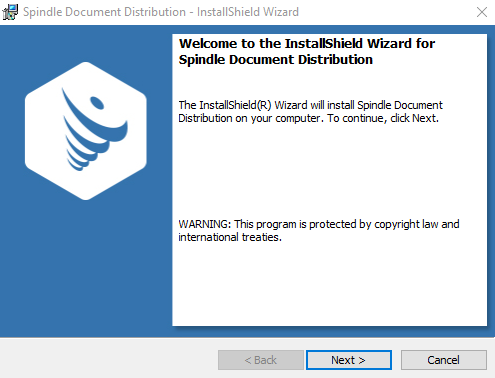Click the bold "Spindle Document Distribution" heading line

tap(276, 60)
